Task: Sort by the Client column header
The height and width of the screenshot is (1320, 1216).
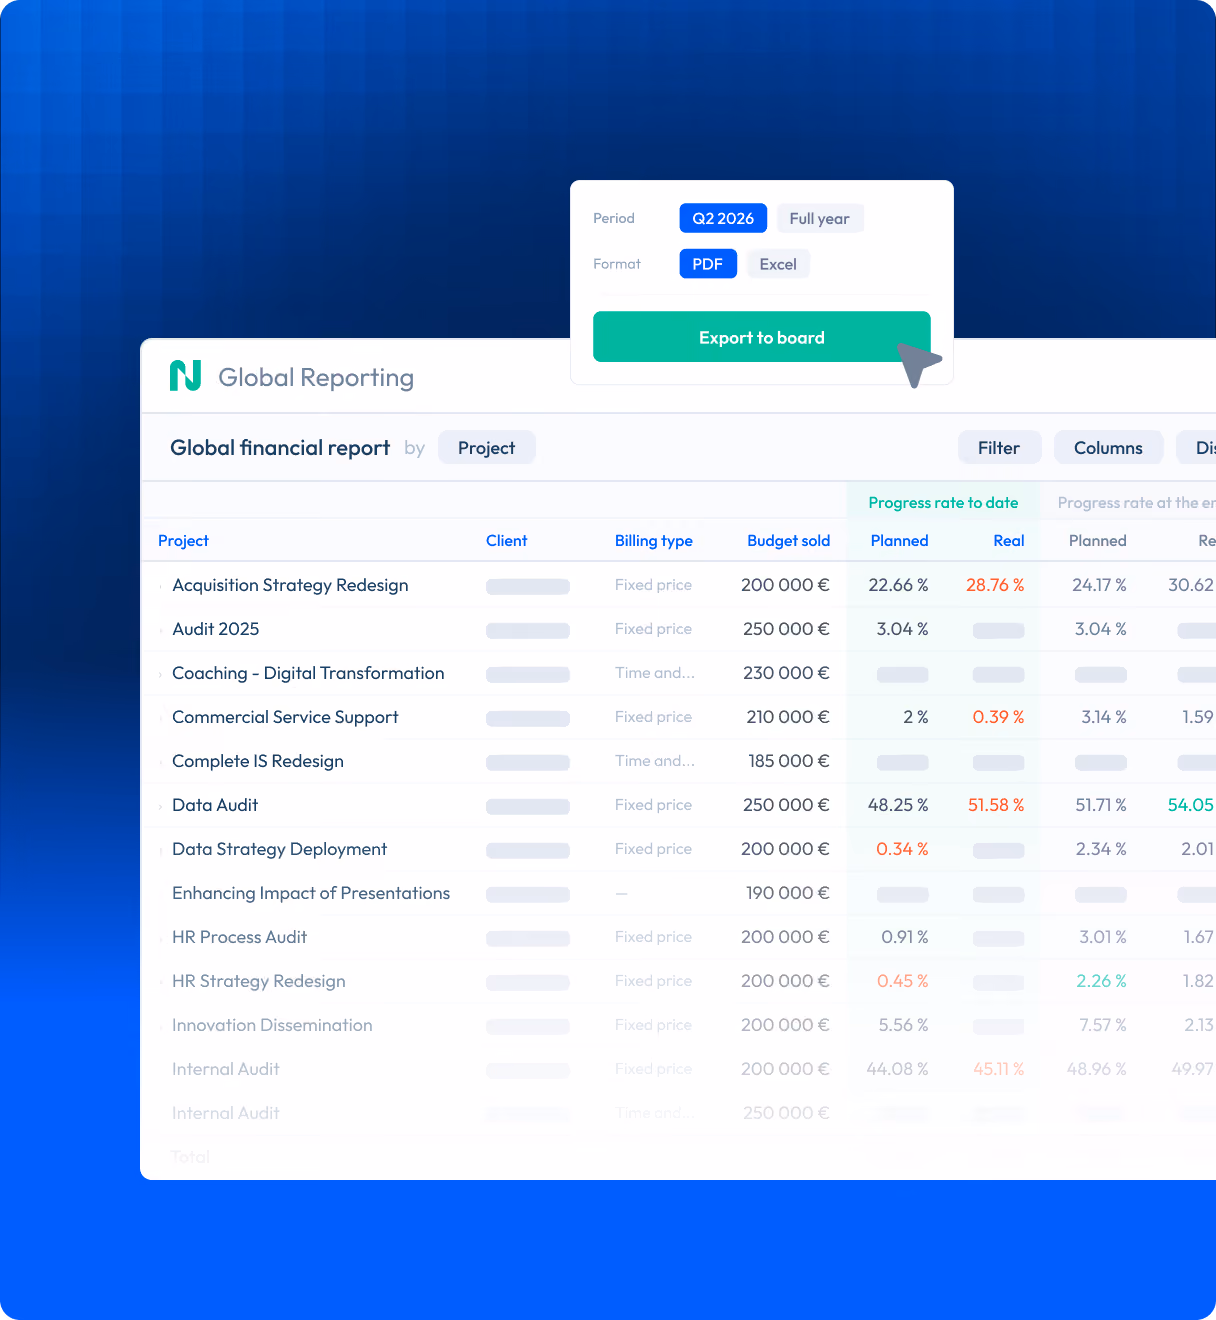Action: click(506, 541)
